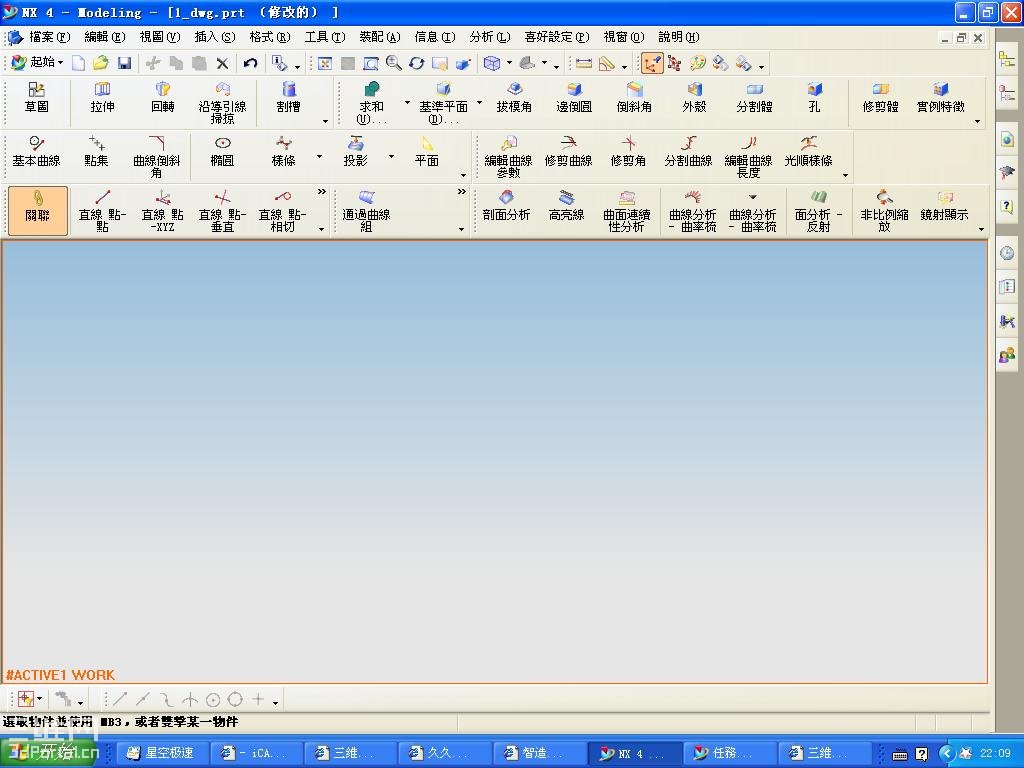Click the 鏡射顯示 mirror display tool
1024x768 pixels.
[944, 206]
